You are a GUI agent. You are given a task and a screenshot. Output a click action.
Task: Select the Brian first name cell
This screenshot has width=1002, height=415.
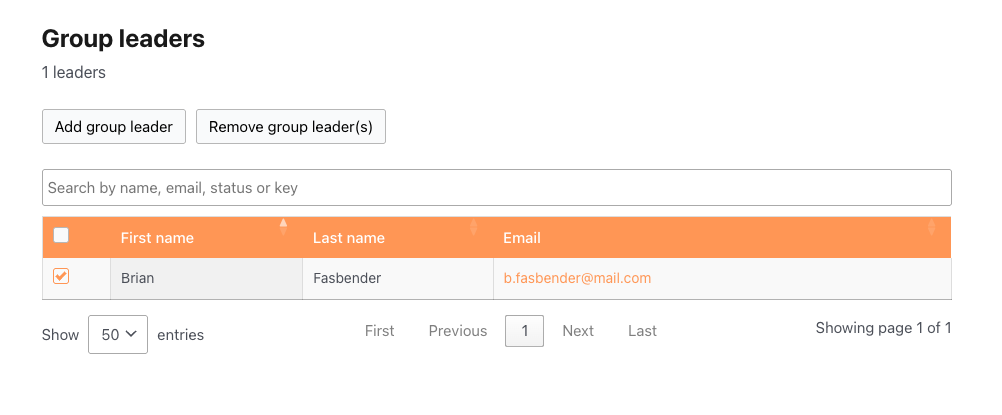coord(206,279)
